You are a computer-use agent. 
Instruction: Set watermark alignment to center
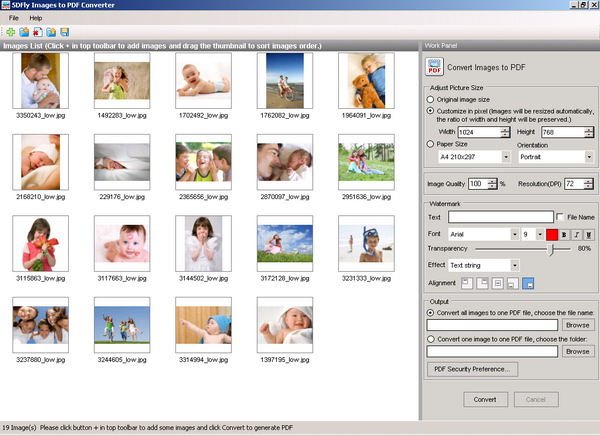pyautogui.click(x=497, y=286)
